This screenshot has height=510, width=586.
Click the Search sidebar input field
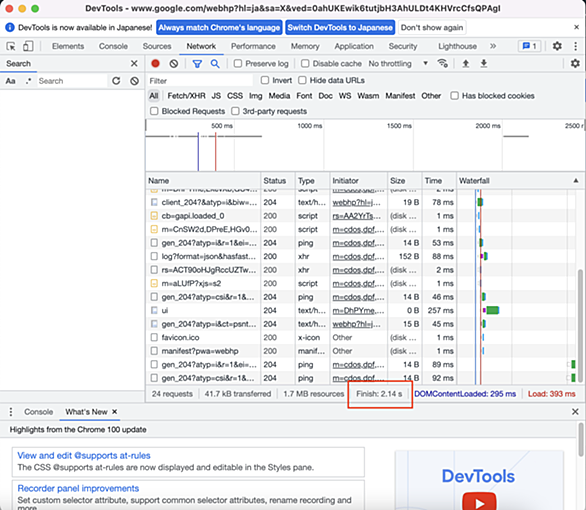(x=72, y=81)
